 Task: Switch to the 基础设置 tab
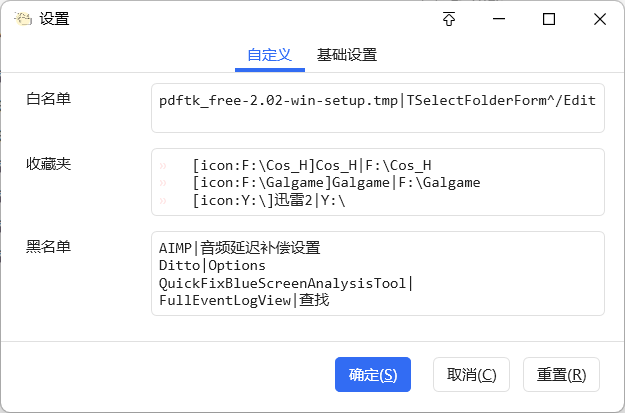(x=347, y=55)
